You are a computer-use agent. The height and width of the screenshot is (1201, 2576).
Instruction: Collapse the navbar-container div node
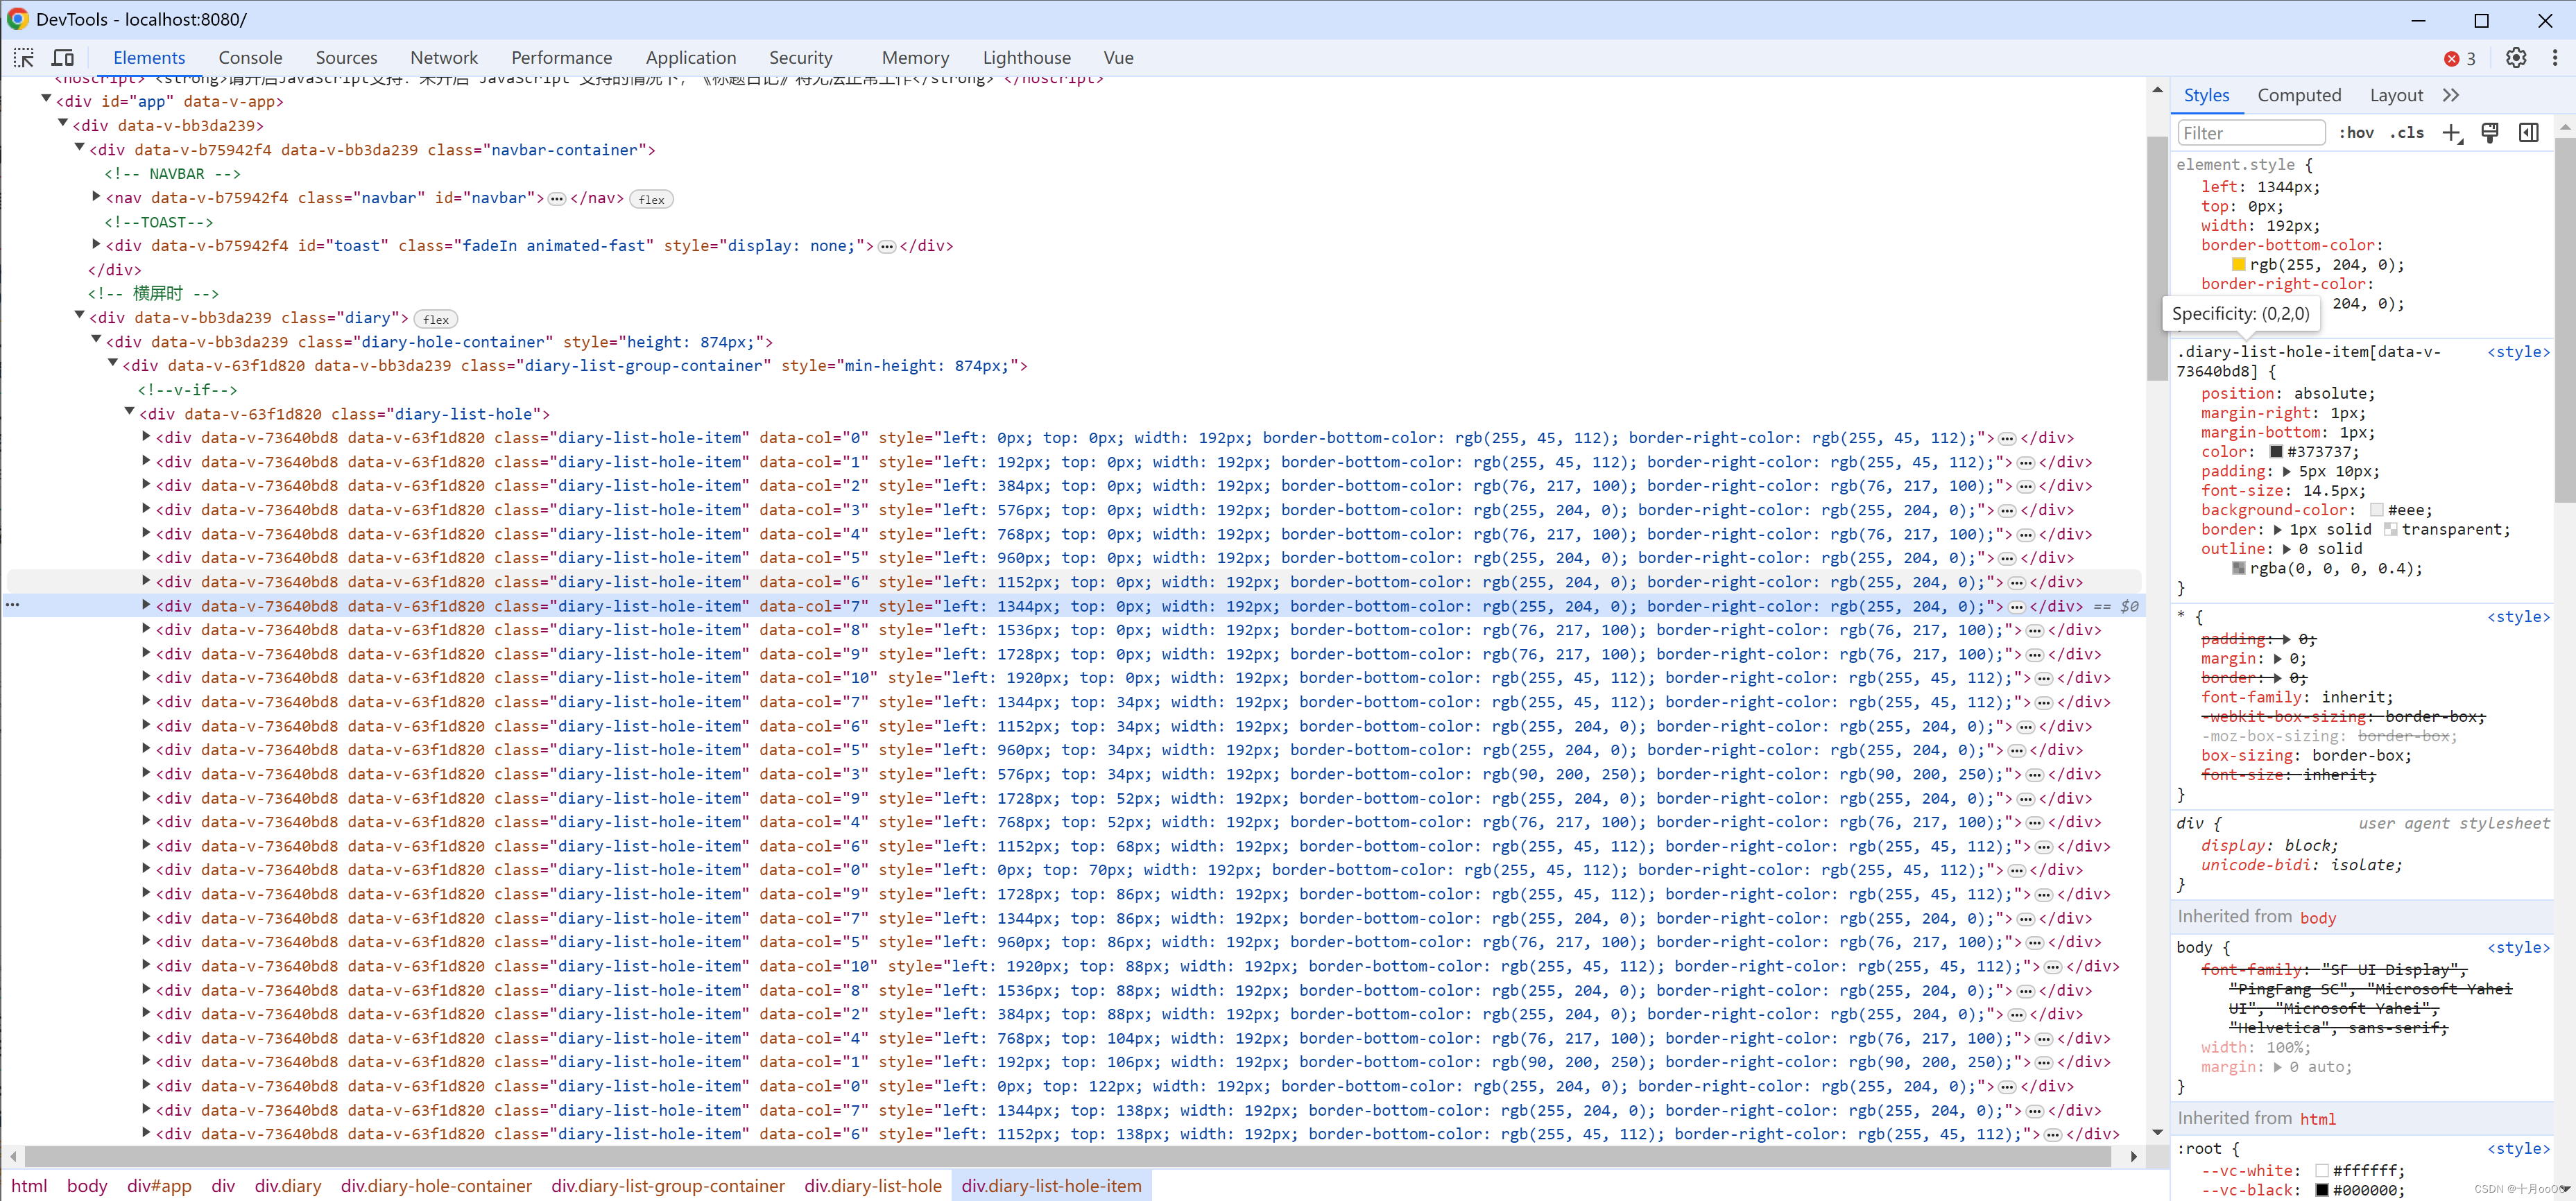click(x=79, y=147)
